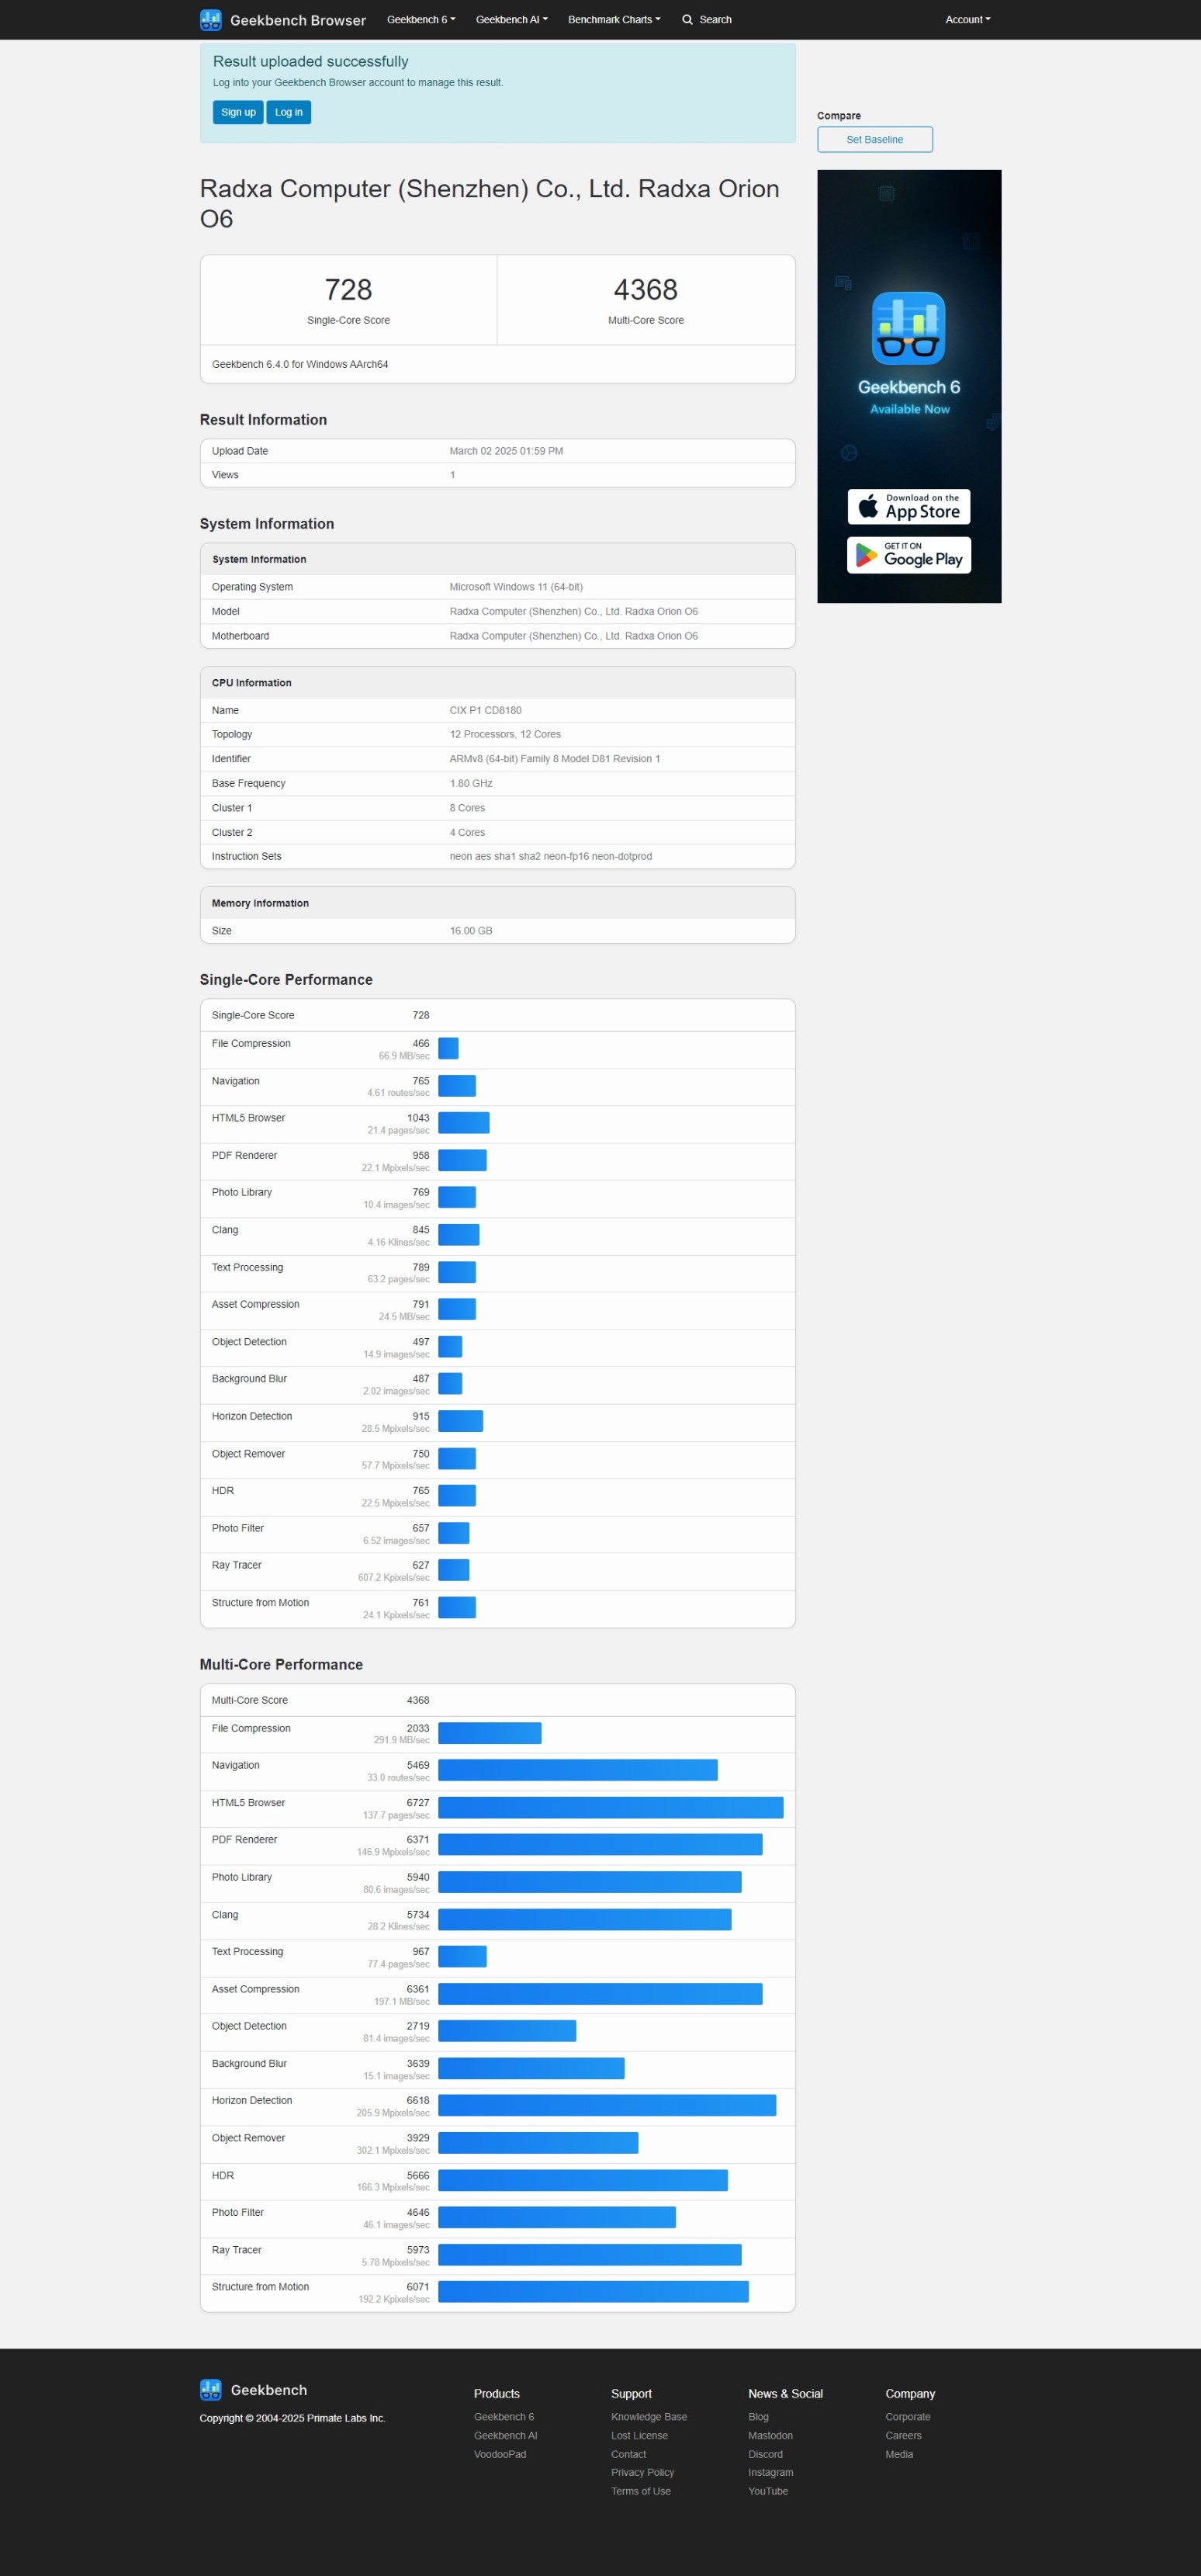The image size is (1201, 2576).
Task: Expand the Geekbench 6 dropdown menu
Action: click(x=421, y=20)
